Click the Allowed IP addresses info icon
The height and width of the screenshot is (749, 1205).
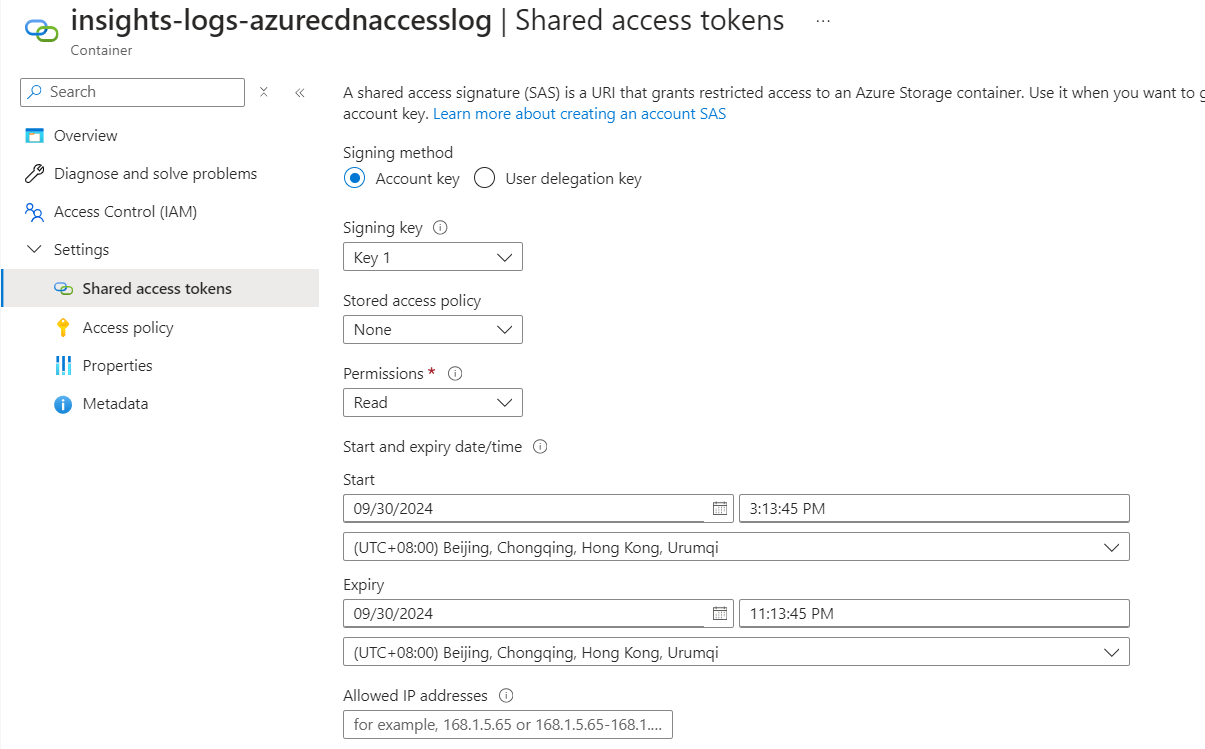coord(506,696)
